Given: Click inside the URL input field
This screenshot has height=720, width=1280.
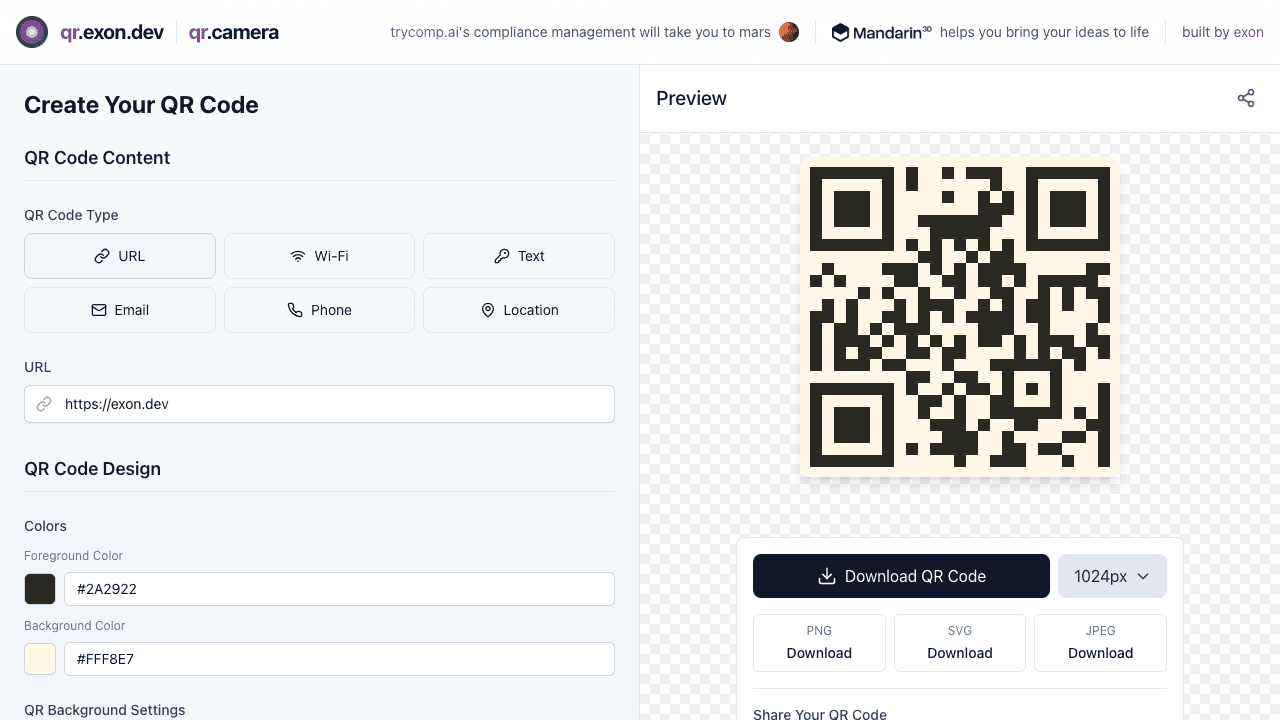Looking at the screenshot, I should click(319, 404).
